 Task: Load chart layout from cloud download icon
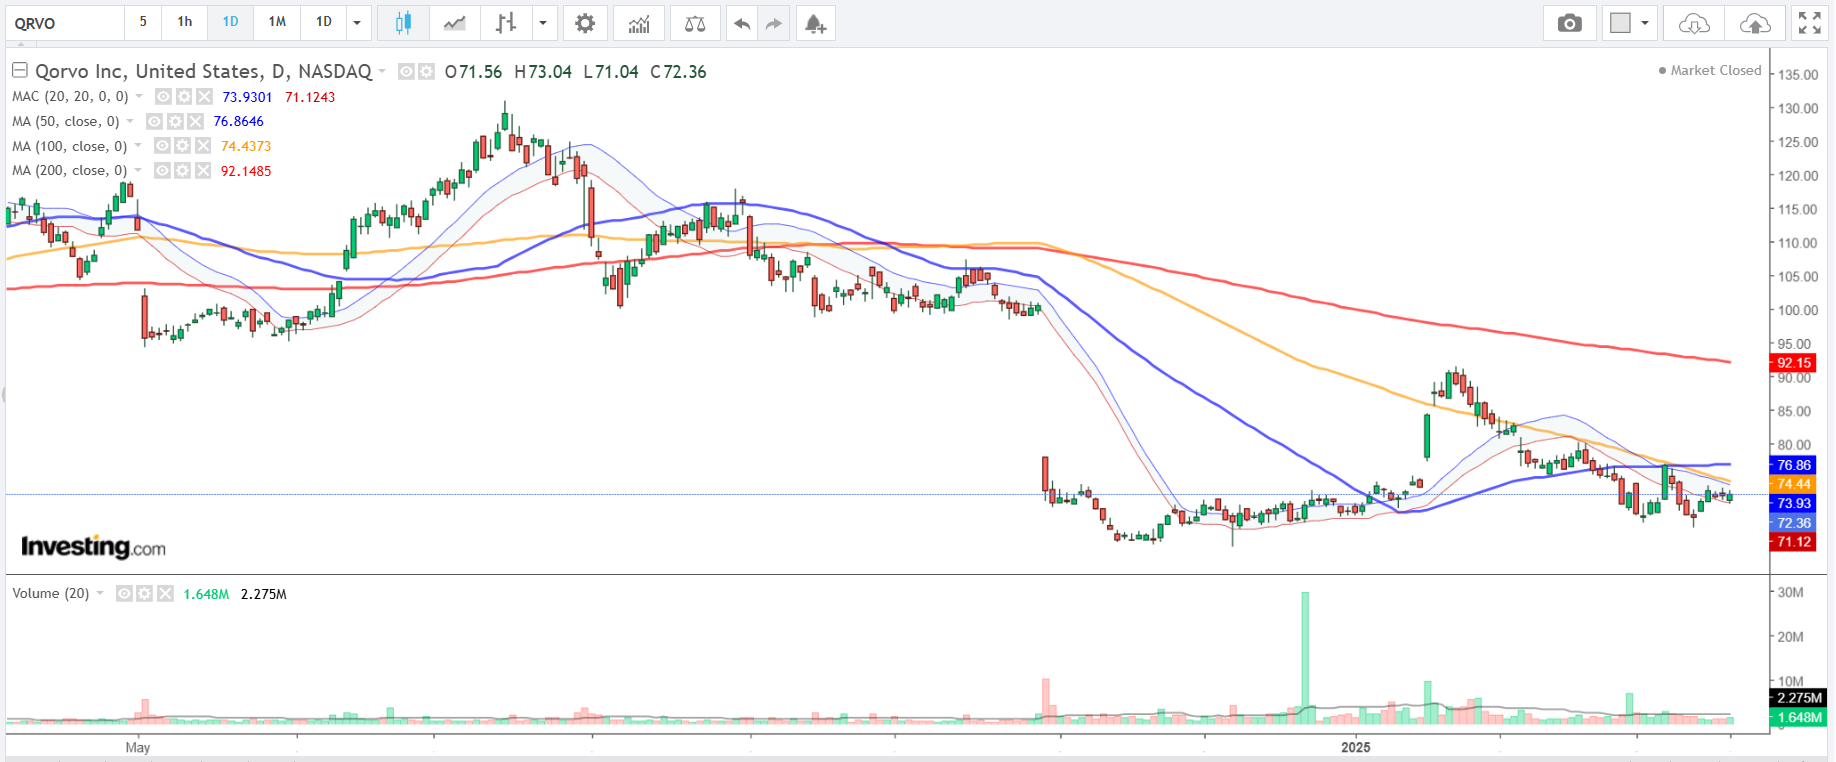point(1694,23)
